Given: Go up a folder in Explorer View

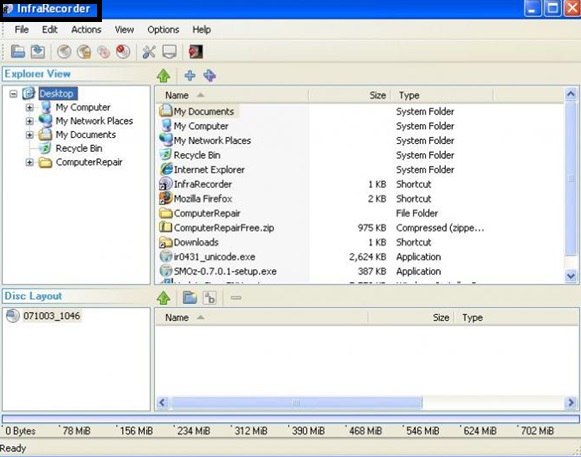Looking at the screenshot, I should (x=163, y=76).
